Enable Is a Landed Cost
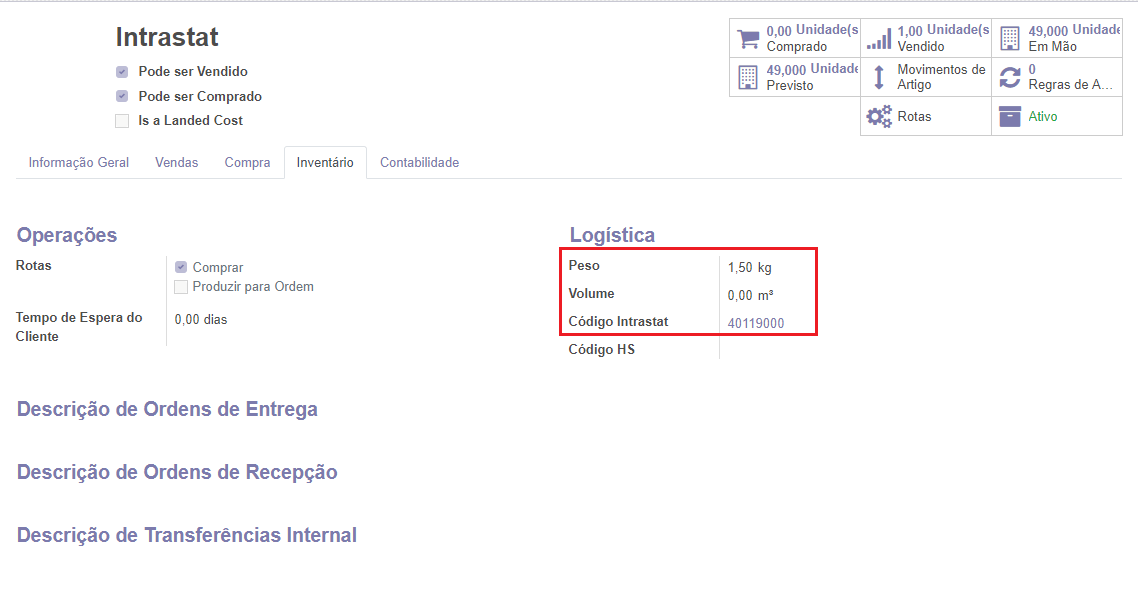The width and height of the screenshot is (1146, 596). (121, 120)
